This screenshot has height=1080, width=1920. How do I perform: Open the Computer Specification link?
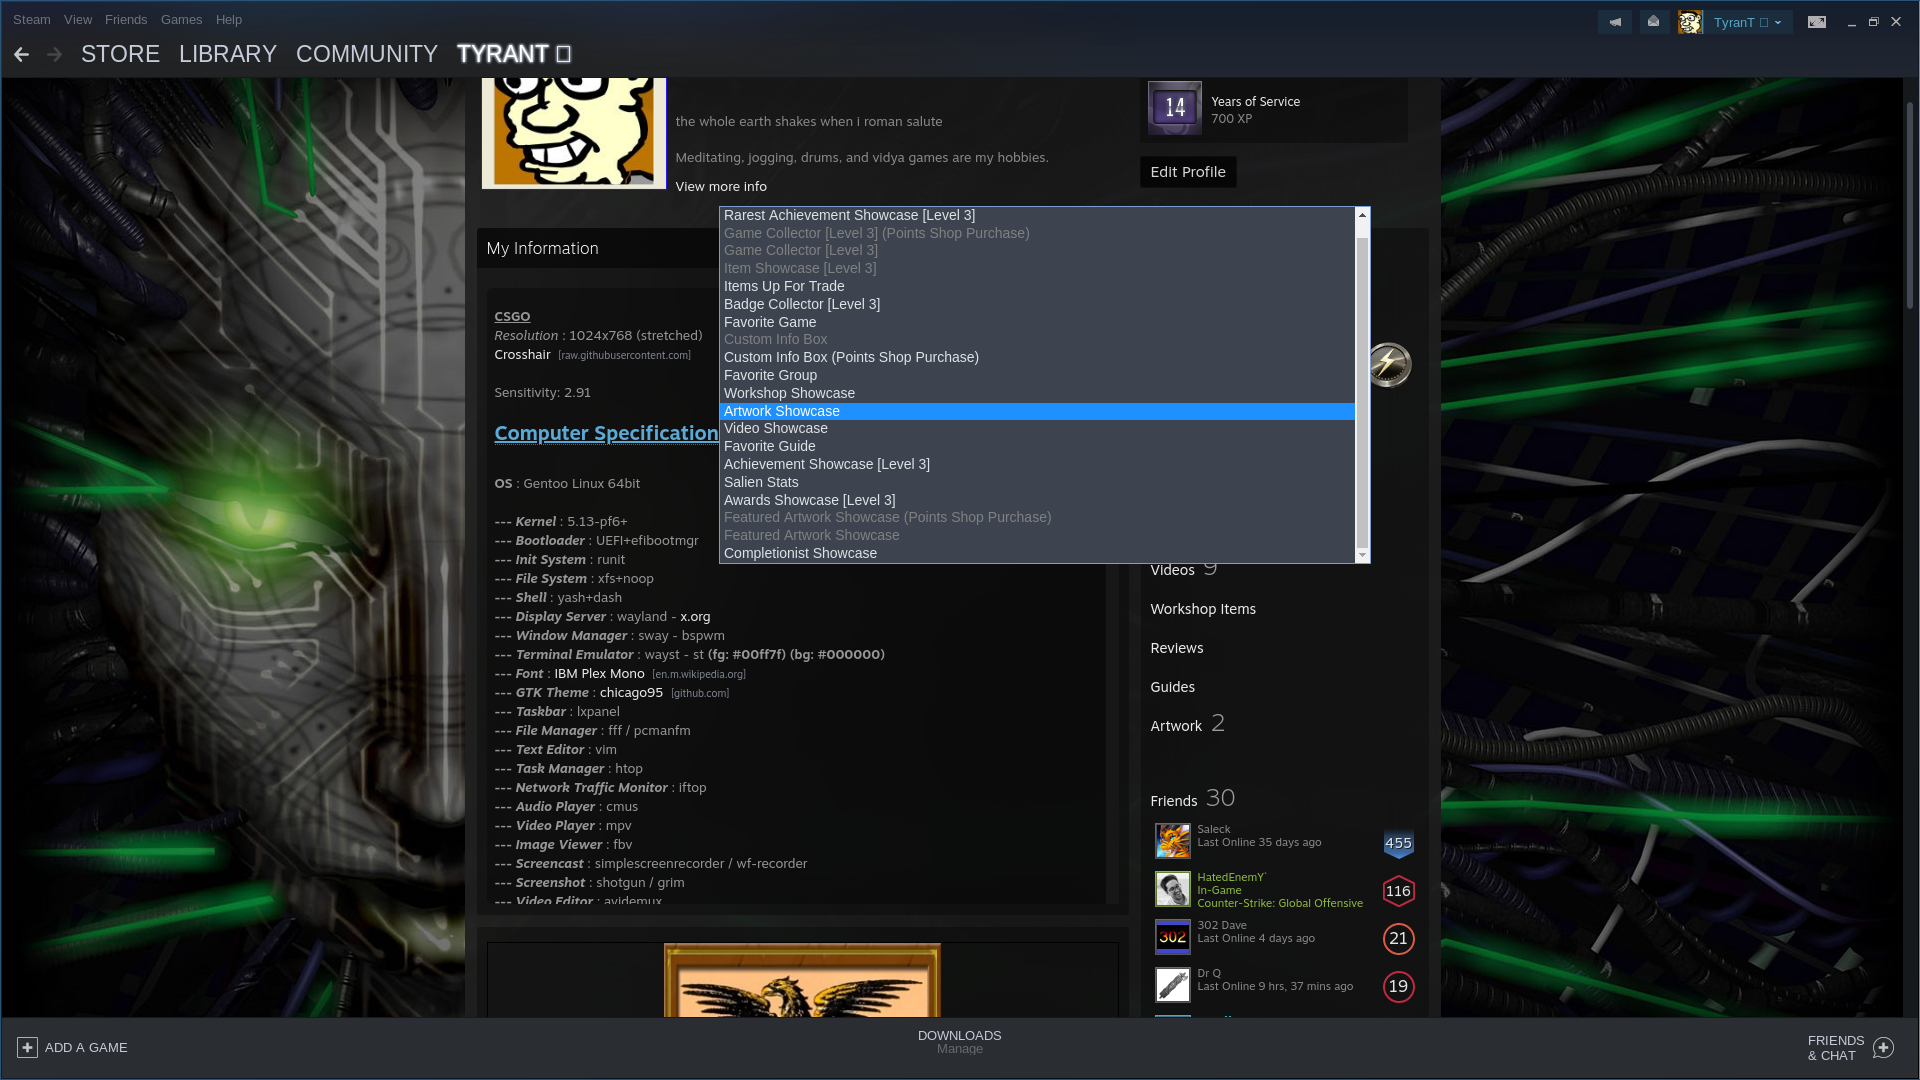606,433
